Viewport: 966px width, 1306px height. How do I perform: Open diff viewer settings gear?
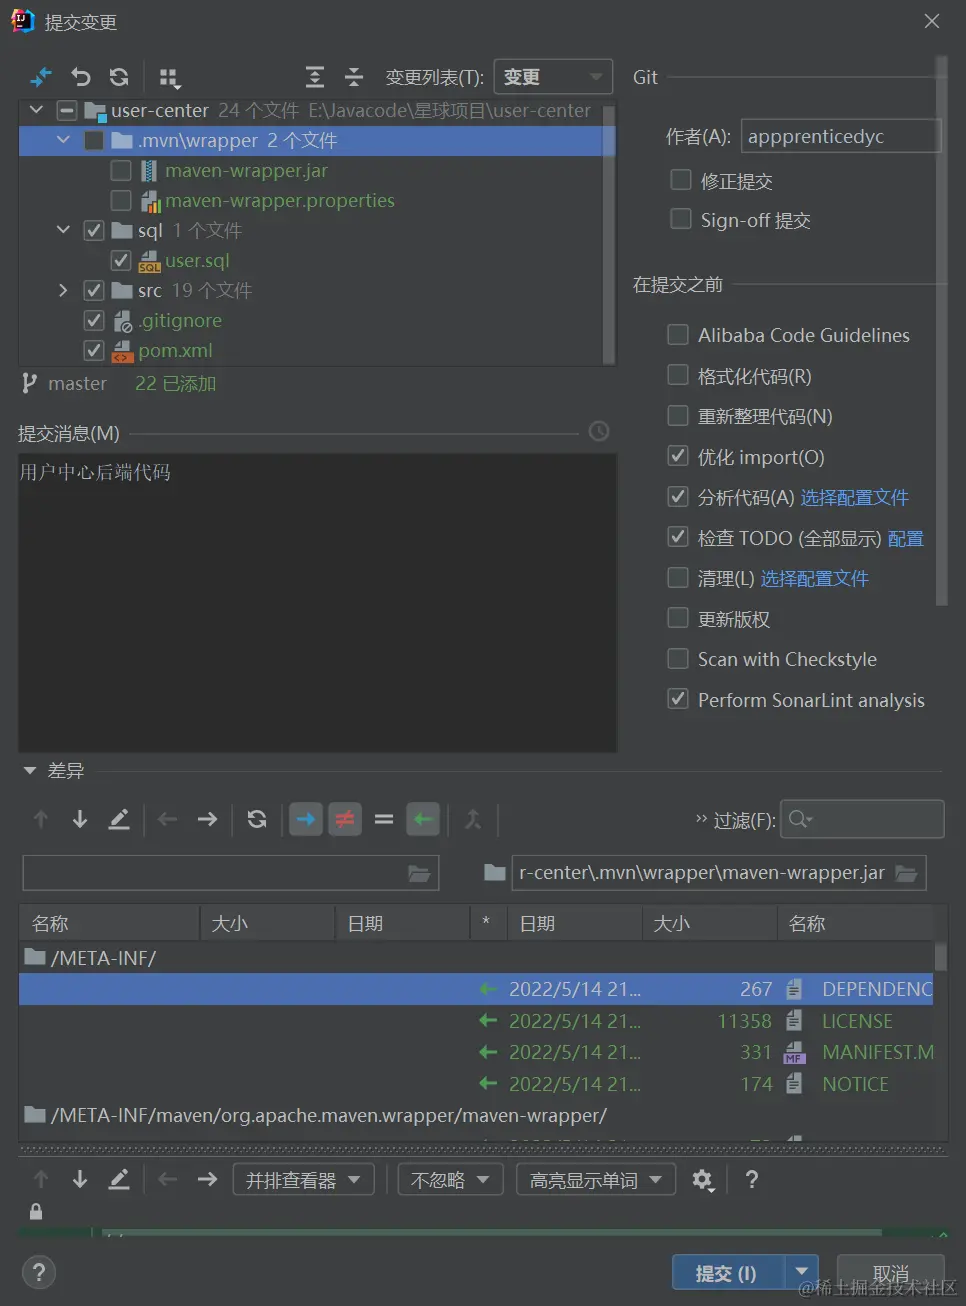click(x=703, y=1180)
